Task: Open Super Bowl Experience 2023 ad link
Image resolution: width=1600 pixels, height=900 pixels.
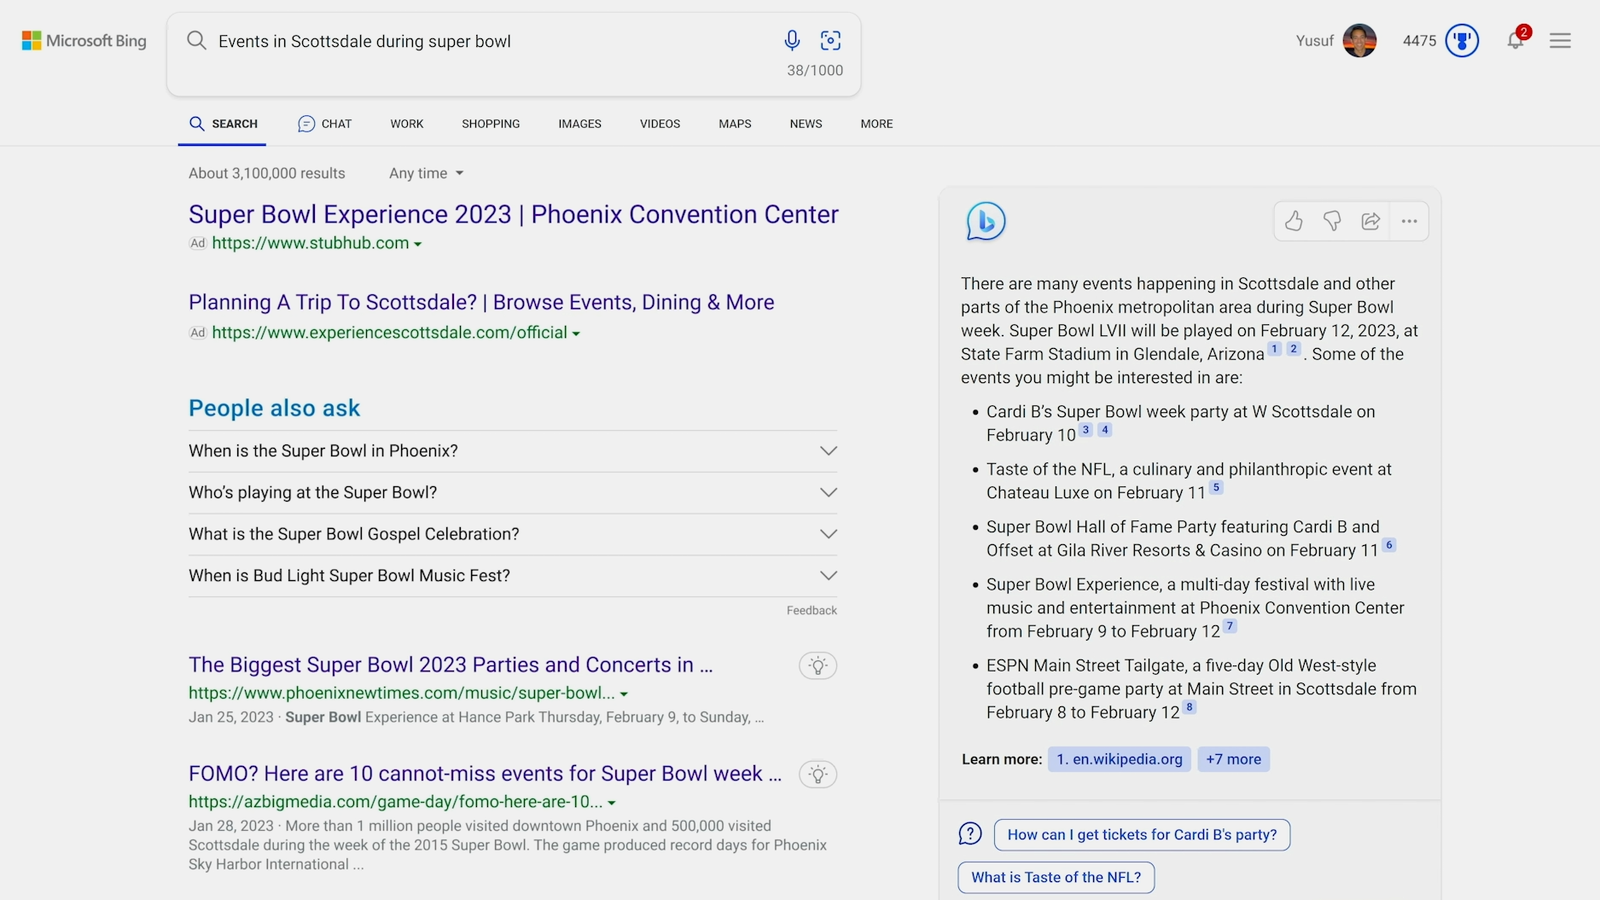Action: click(514, 214)
